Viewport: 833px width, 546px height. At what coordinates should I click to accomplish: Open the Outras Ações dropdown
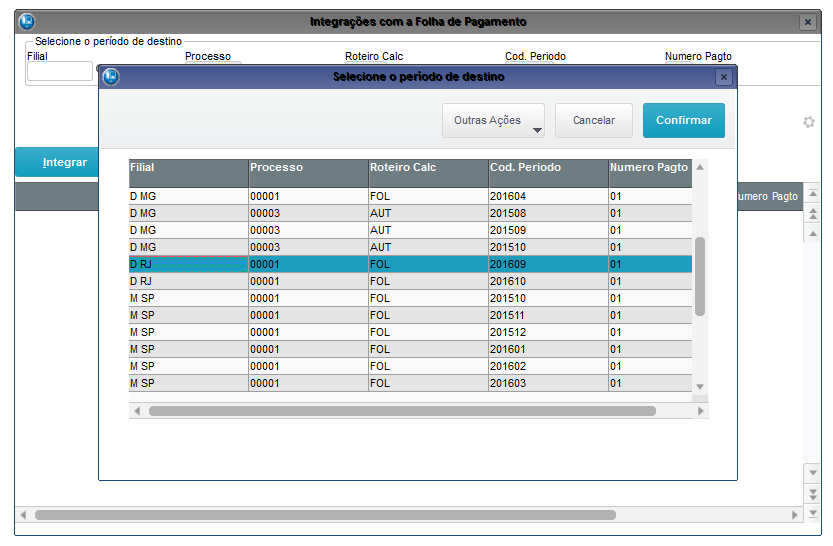pyautogui.click(x=493, y=121)
